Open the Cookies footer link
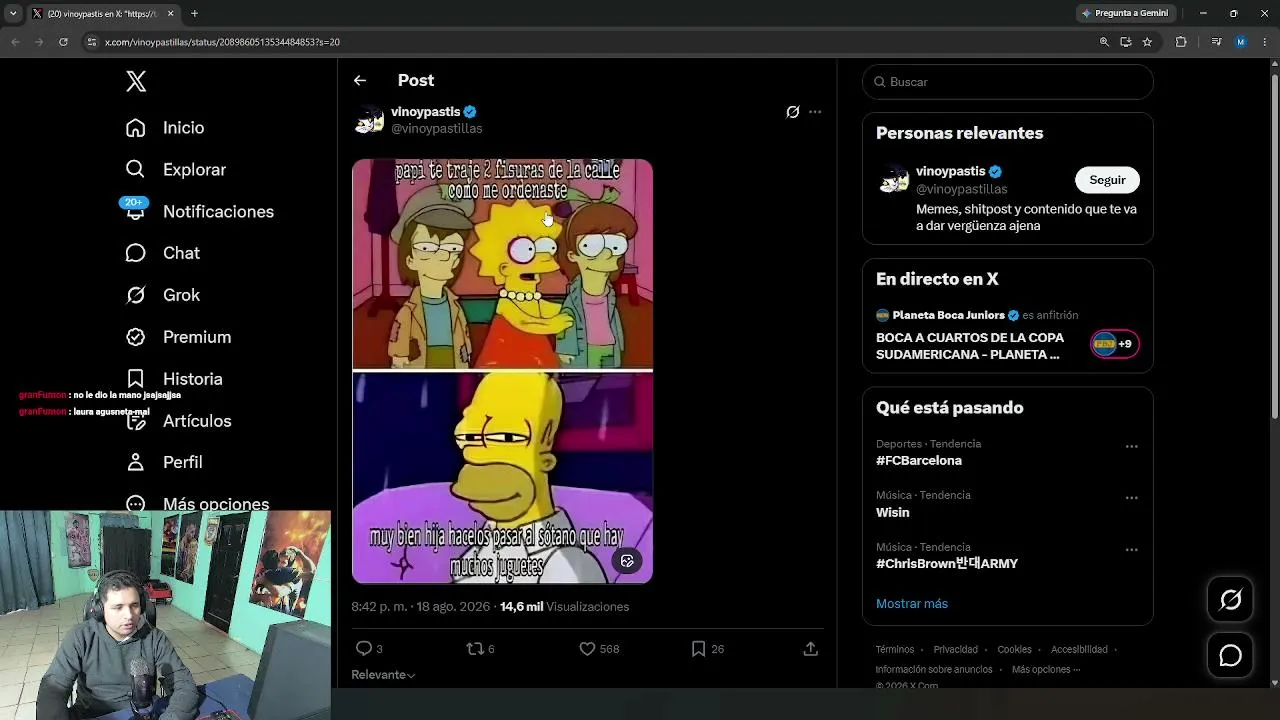Image resolution: width=1280 pixels, height=720 pixels. pyautogui.click(x=1014, y=649)
